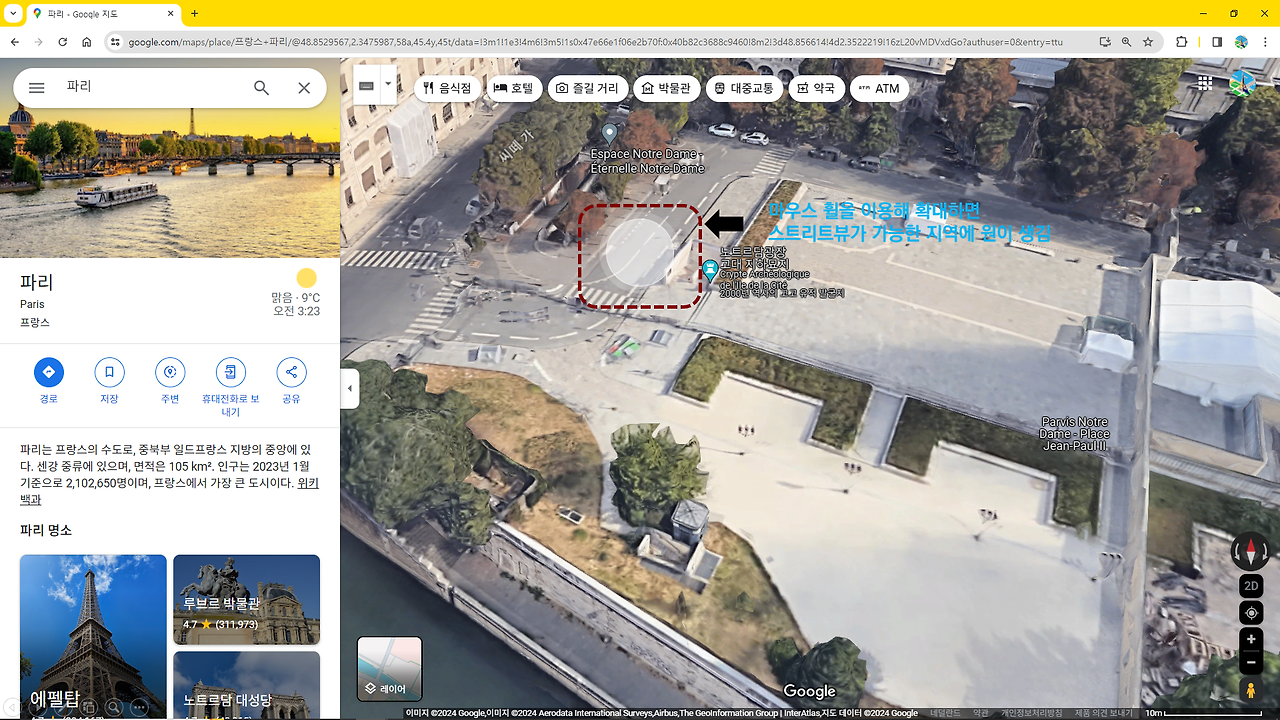Zoom out with the minus button
The image size is (1280, 720).
tap(1251, 662)
